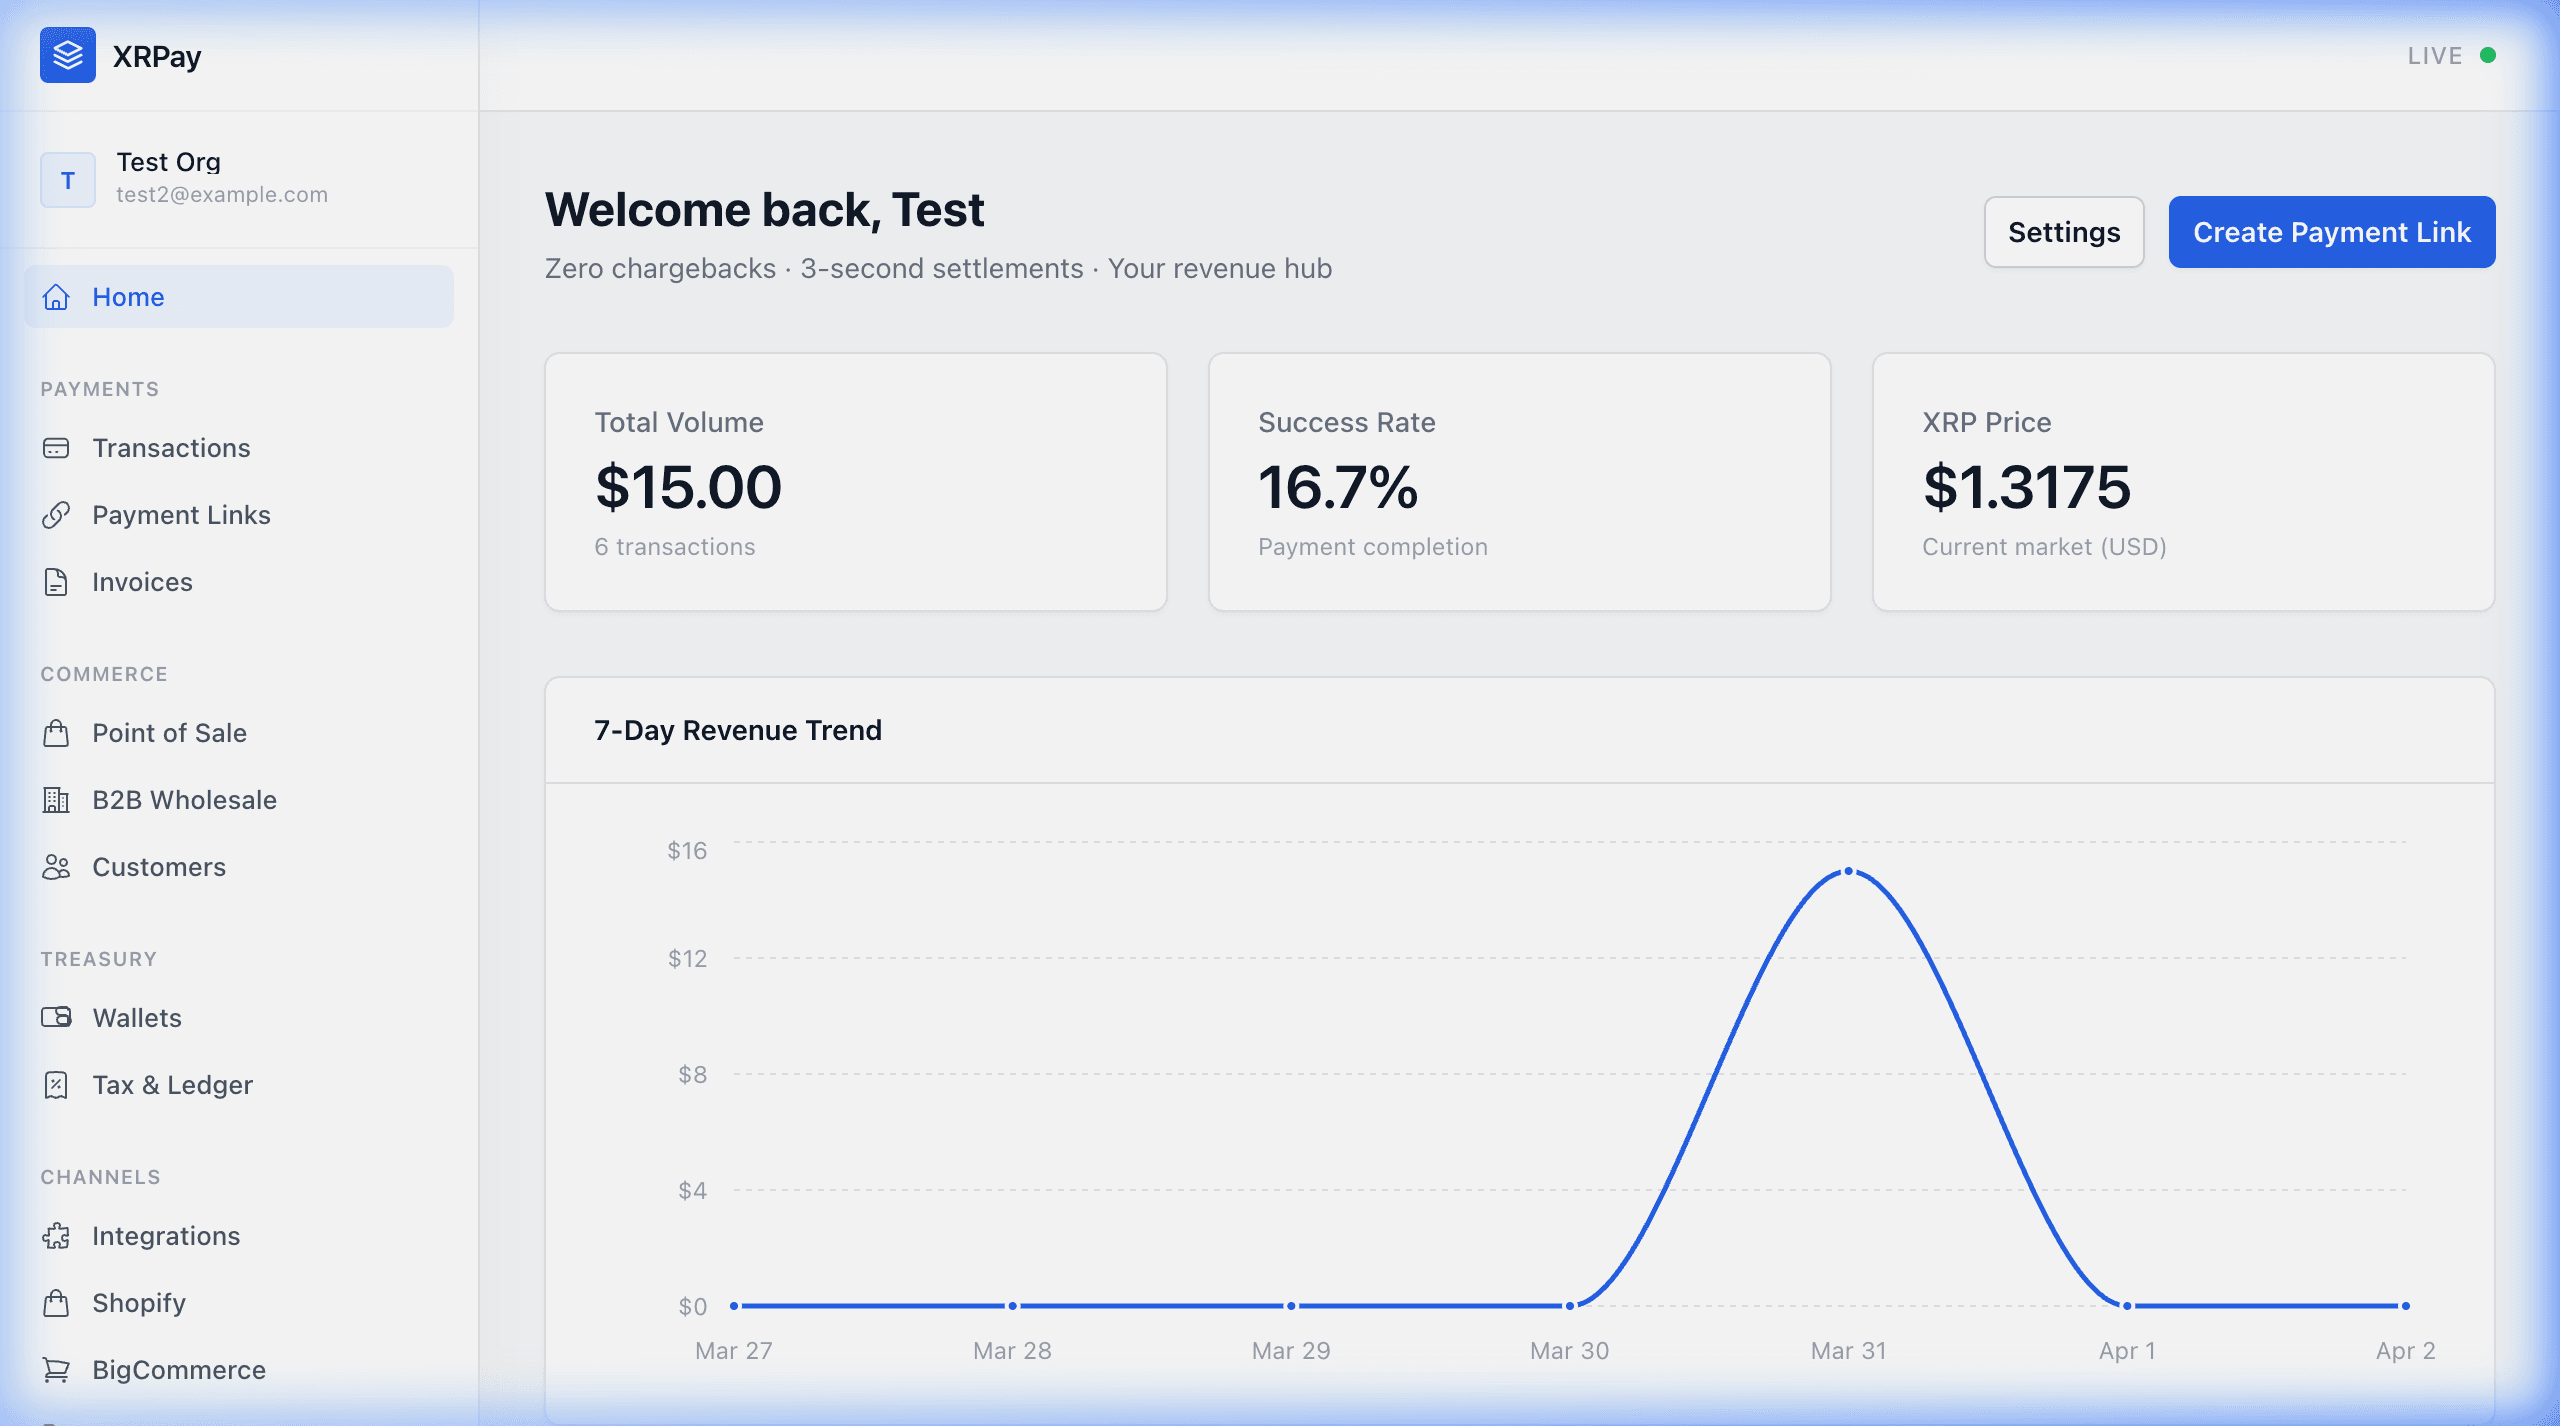The height and width of the screenshot is (1426, 2560).
Task: Open the Integrations puzzle icon
Action: (56, 1236)
